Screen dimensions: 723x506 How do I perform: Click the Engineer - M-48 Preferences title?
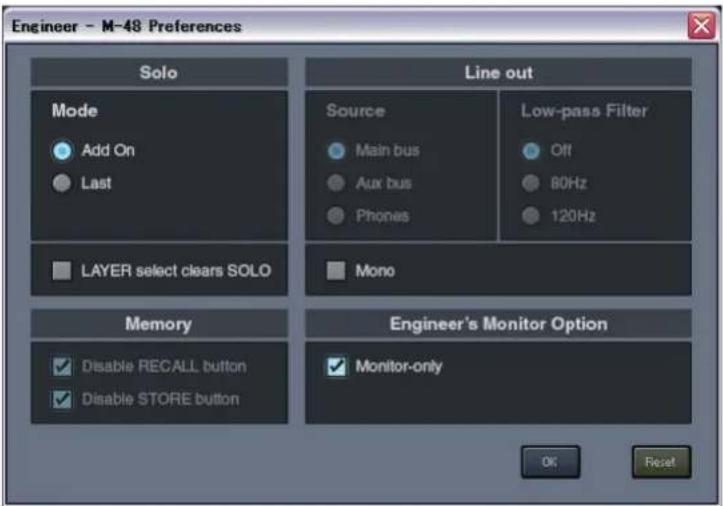pyautogui.click(x=126, y=26)
